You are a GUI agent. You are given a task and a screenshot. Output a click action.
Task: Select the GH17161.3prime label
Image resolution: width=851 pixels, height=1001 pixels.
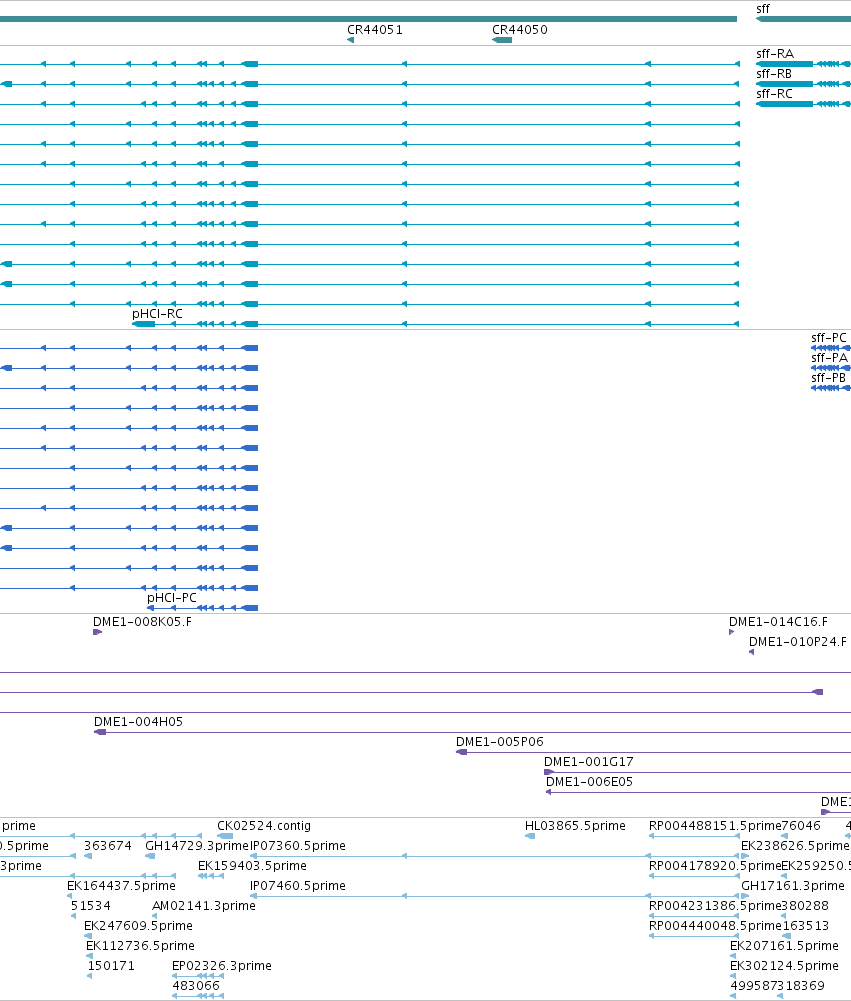pyautogui.click(x=793, y=886)
